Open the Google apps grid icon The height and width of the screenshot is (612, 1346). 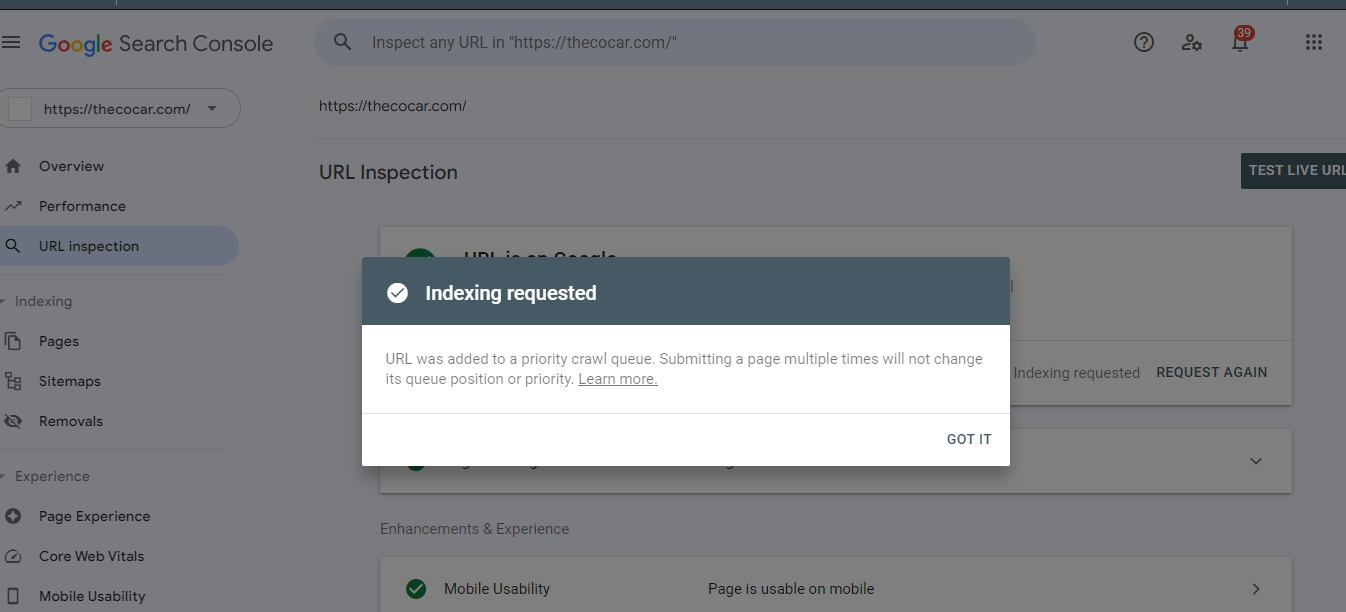pyautogui.click(x=1314, y=42)
